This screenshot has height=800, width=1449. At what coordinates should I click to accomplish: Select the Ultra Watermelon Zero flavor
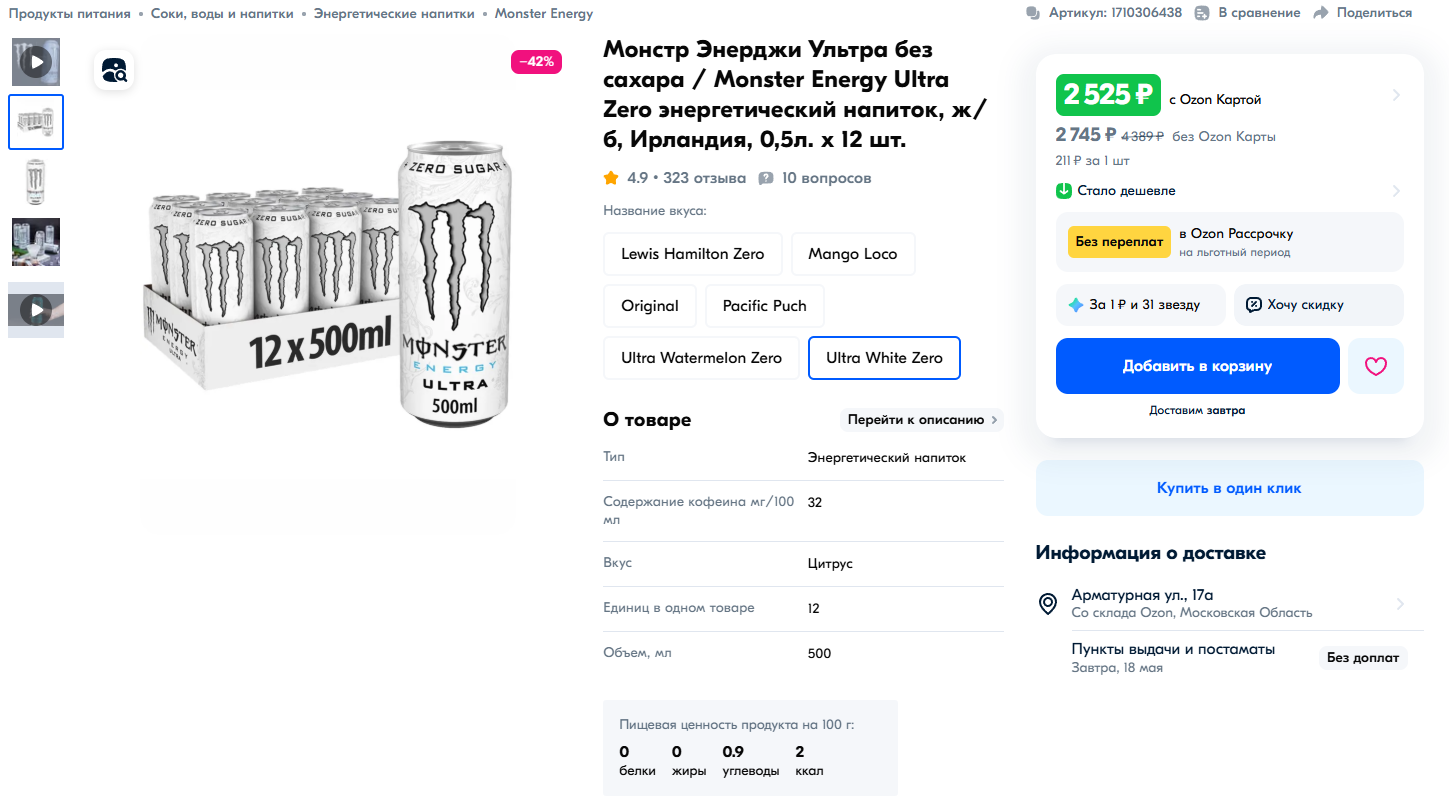tap(701, 358)
